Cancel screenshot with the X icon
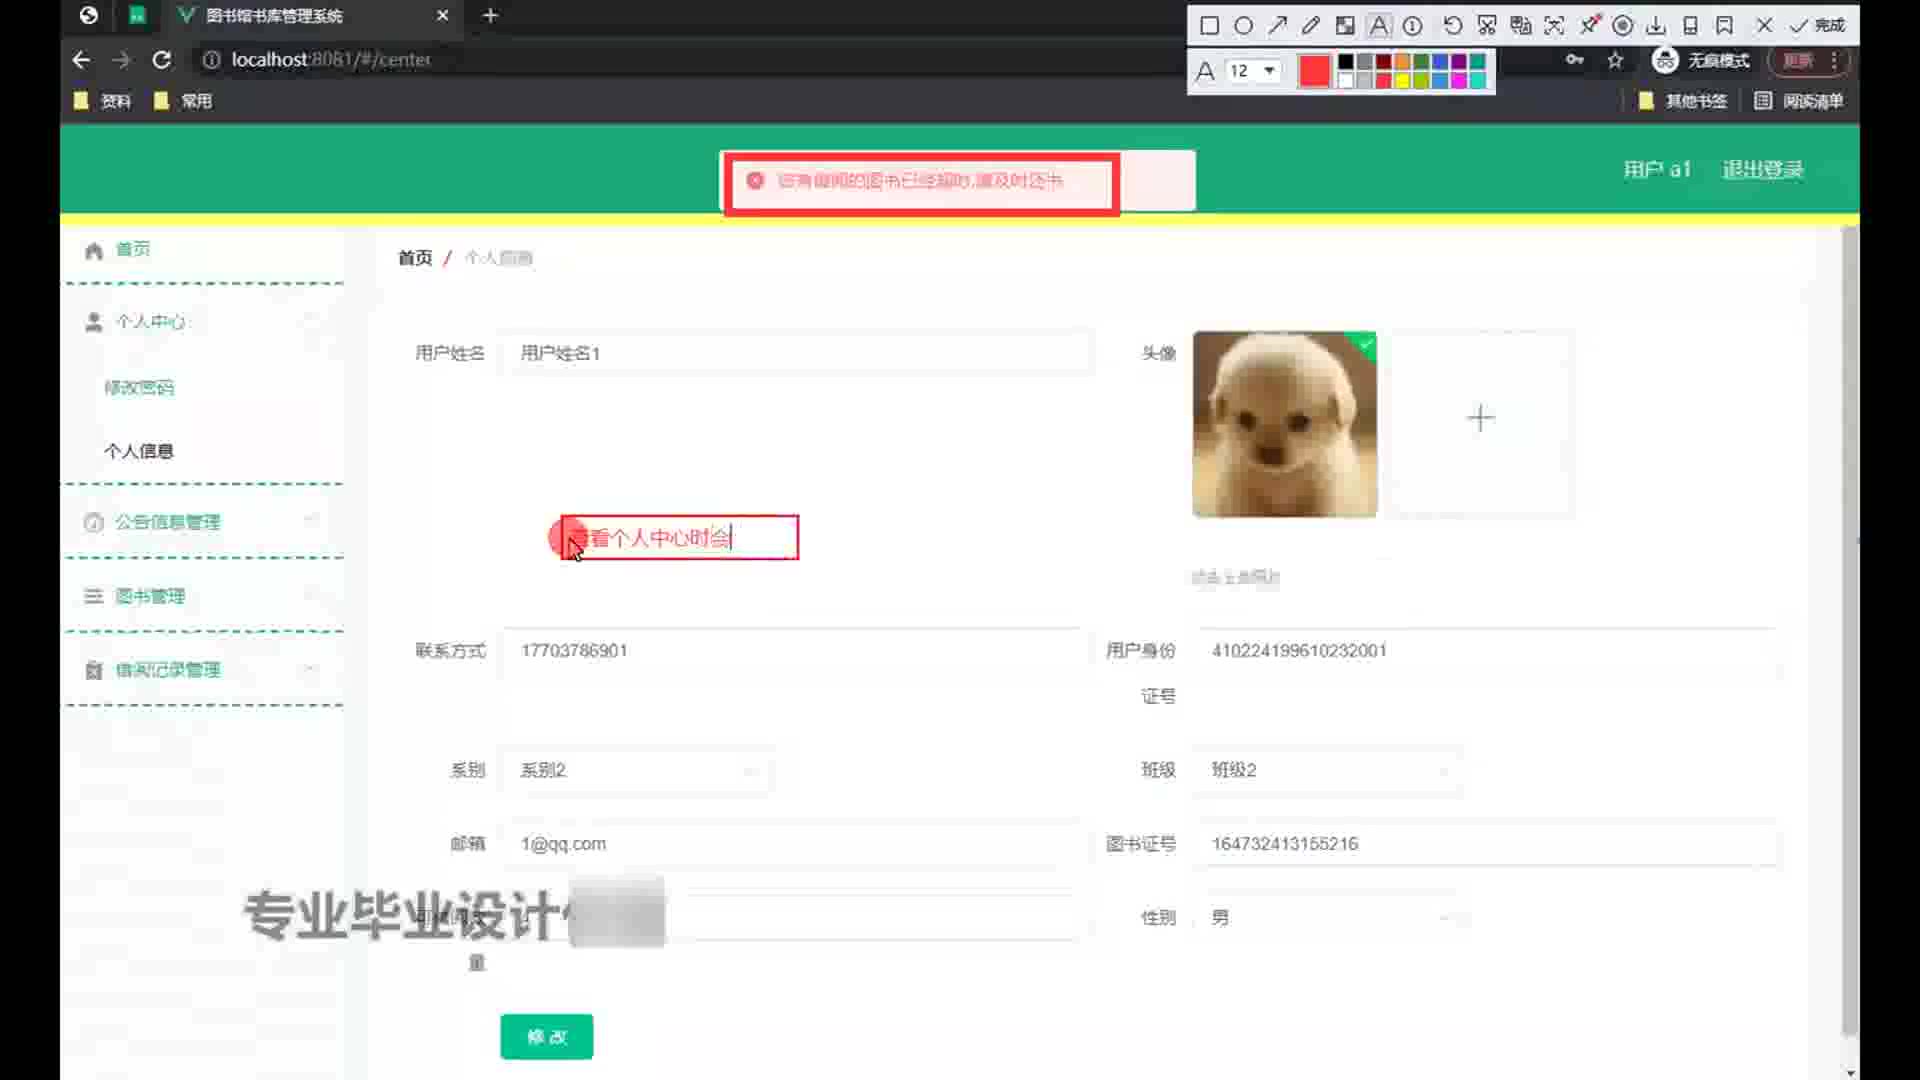The height and width of the screenshot is (1080, 1920). point(1764,26)
